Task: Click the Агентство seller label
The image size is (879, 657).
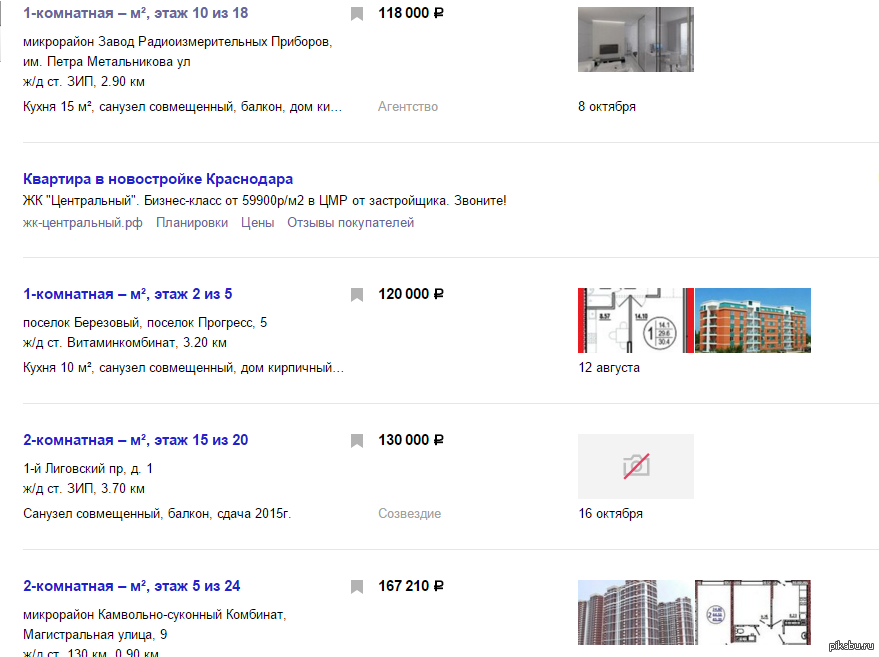Action: pos(408,107)
